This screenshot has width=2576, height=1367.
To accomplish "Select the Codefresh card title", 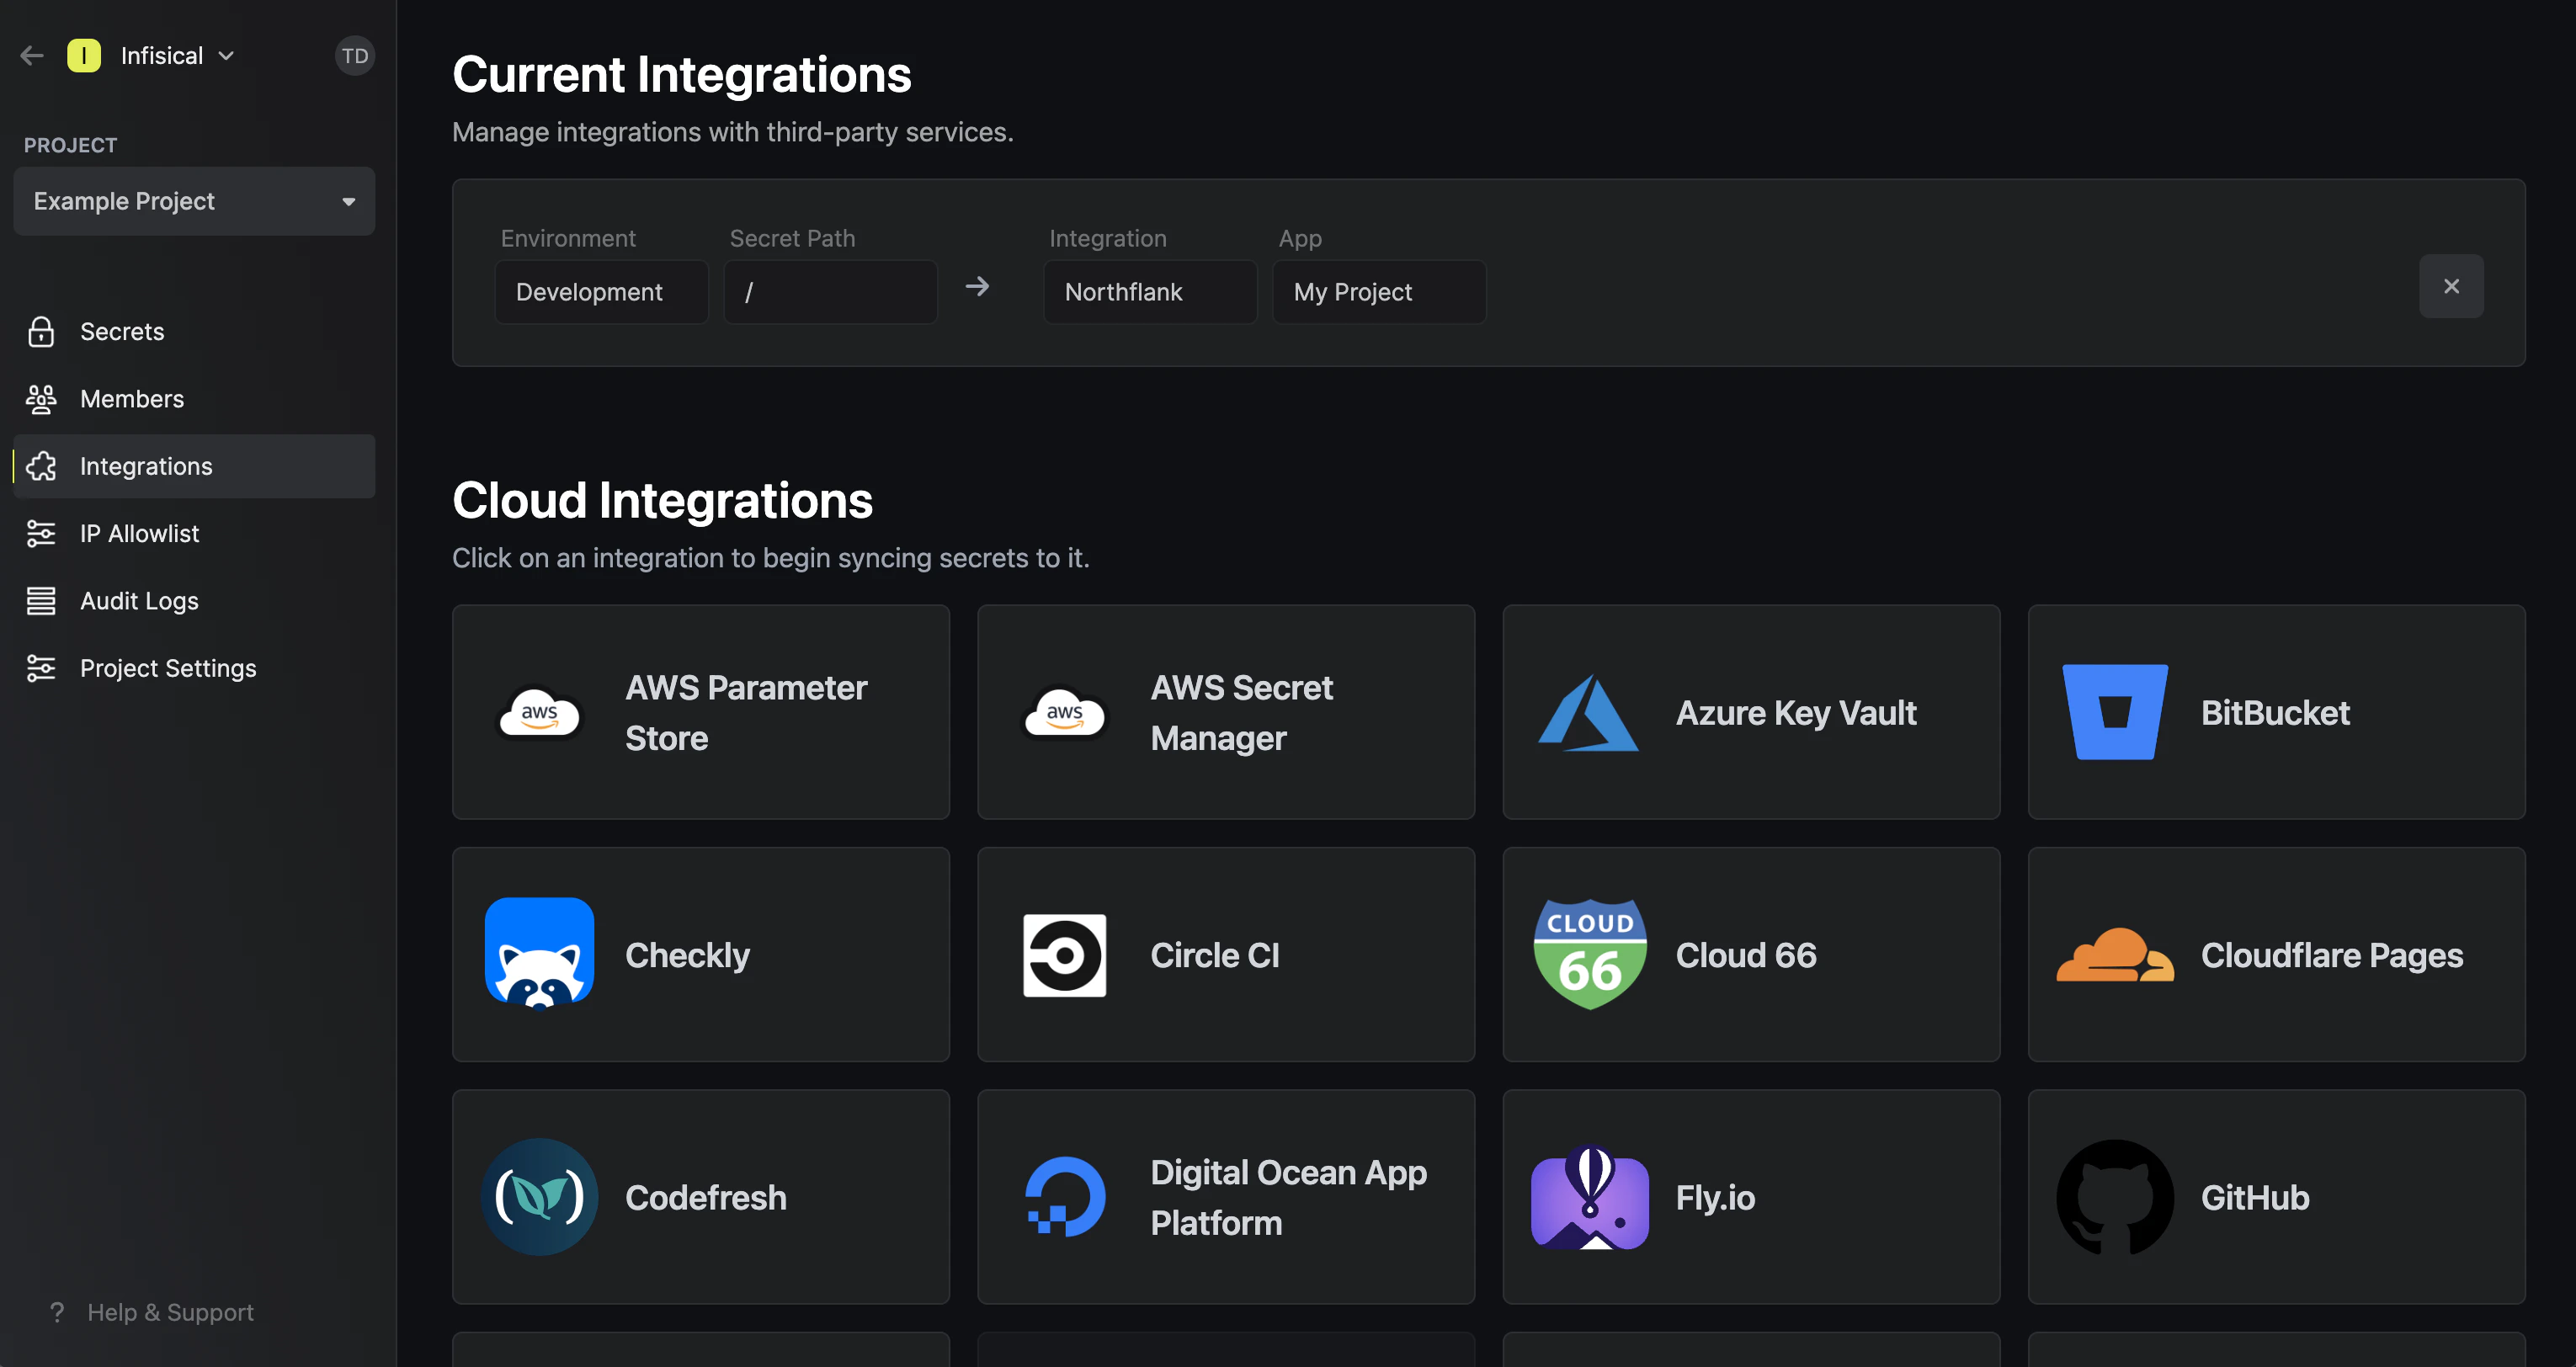I will 705,1197.
